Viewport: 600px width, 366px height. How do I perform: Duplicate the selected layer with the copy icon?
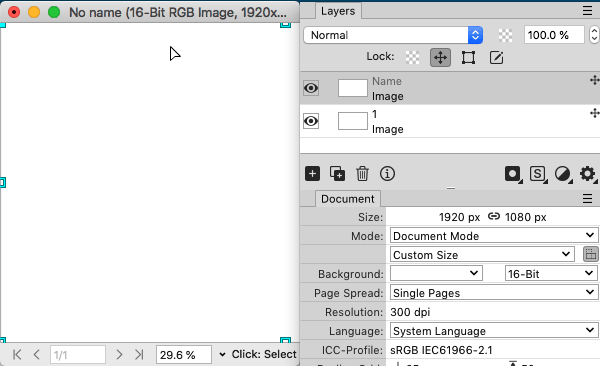pyautogui.click(x=337, y=174)
